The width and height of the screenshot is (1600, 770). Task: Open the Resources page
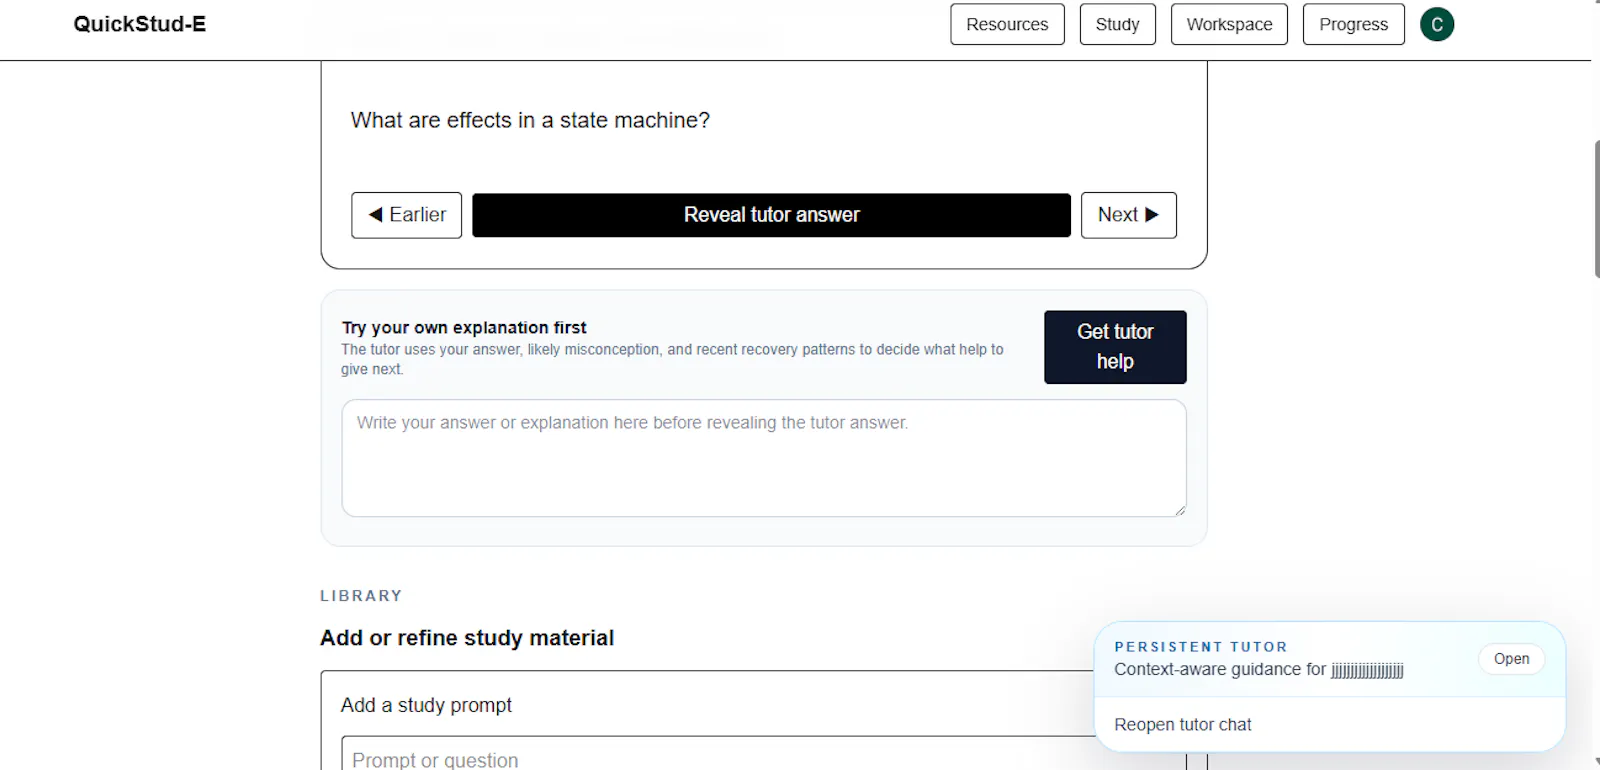coord(1007,24)
